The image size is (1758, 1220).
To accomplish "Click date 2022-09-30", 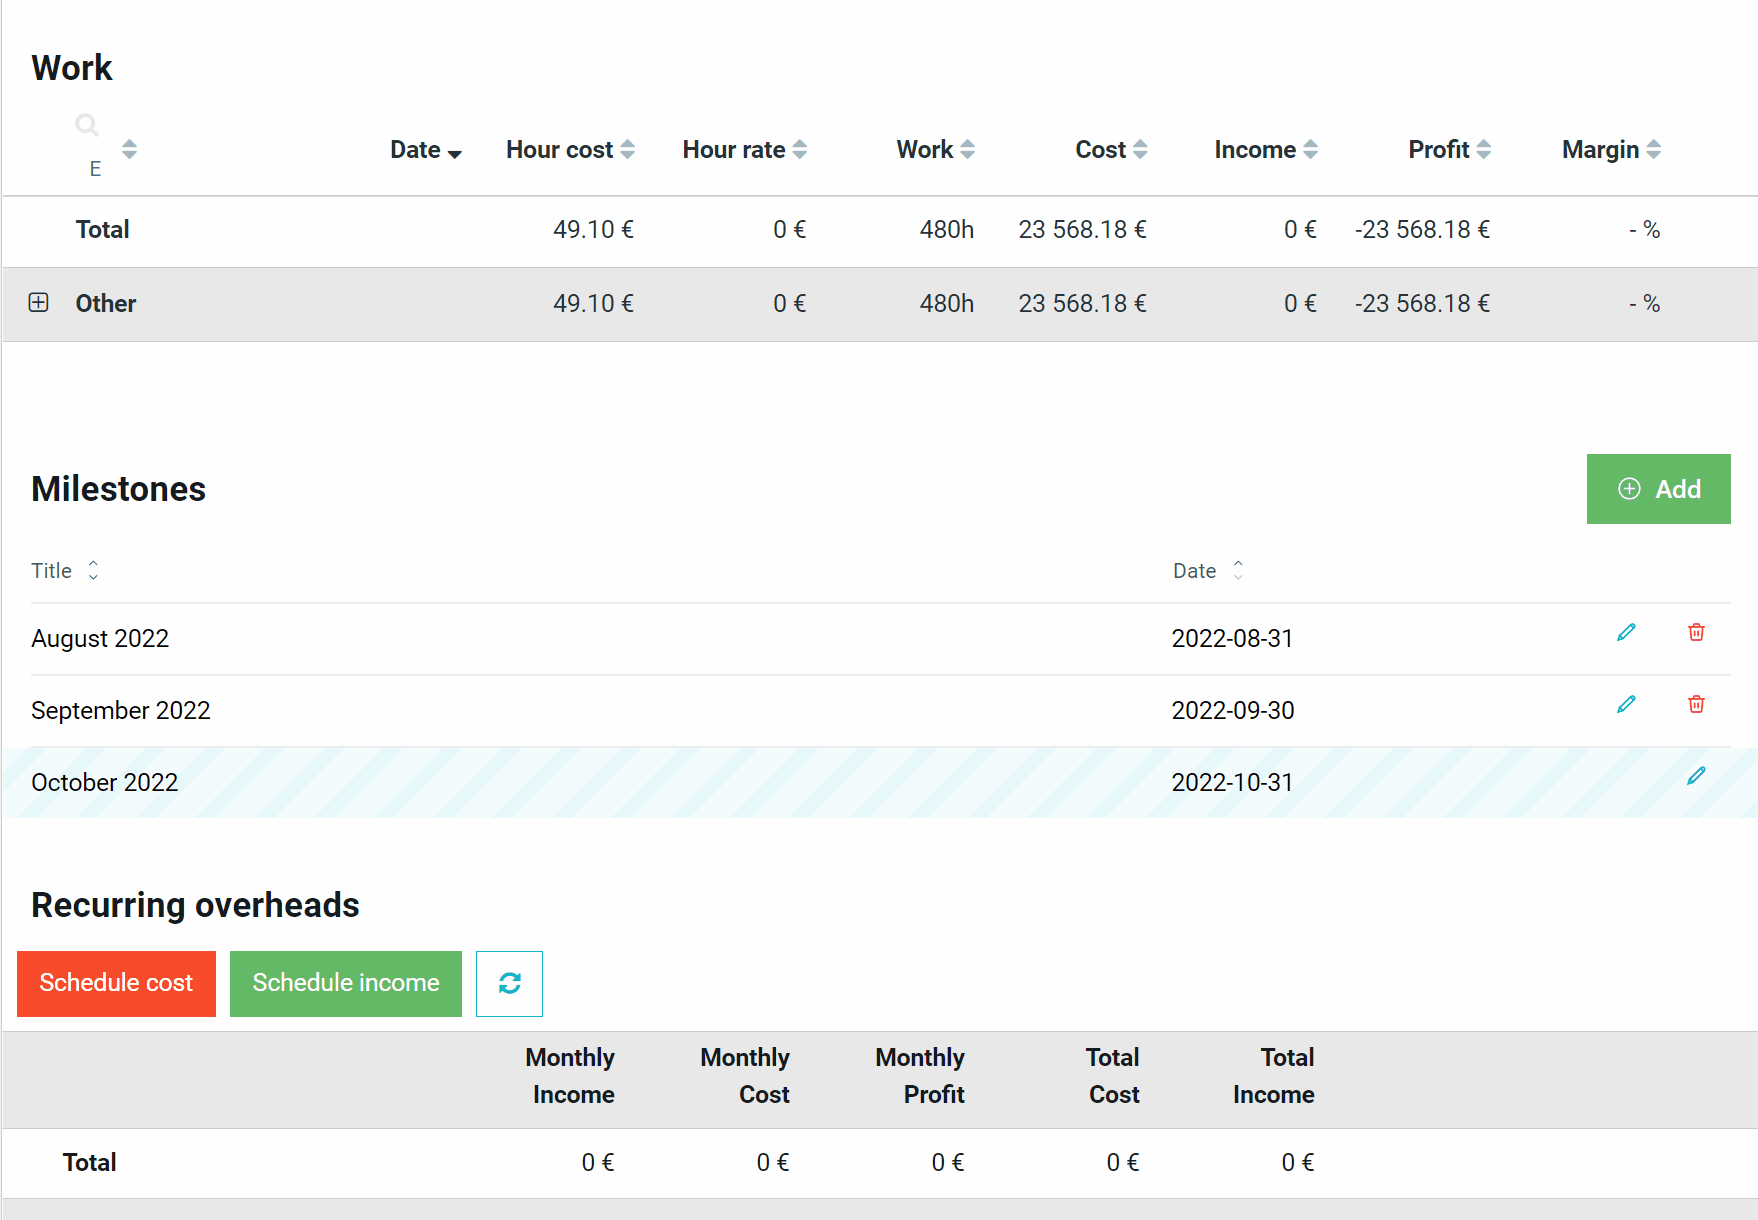I will coord(1233,710).
